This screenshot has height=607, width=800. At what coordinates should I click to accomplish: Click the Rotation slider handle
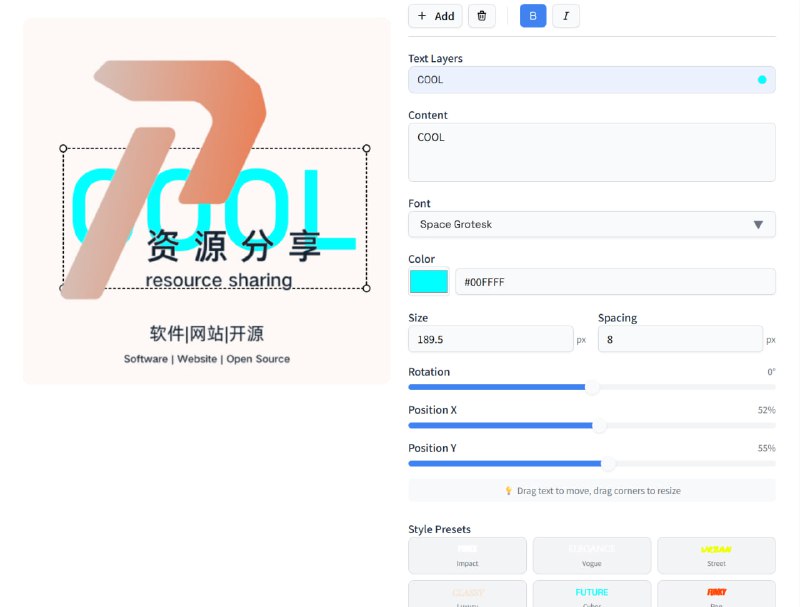592,387
